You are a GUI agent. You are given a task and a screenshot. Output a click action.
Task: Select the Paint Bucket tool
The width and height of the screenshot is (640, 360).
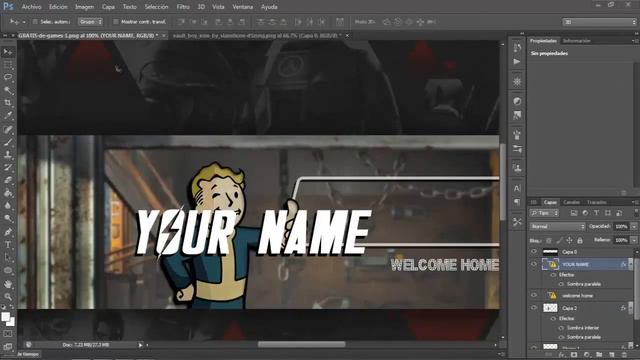8,193
